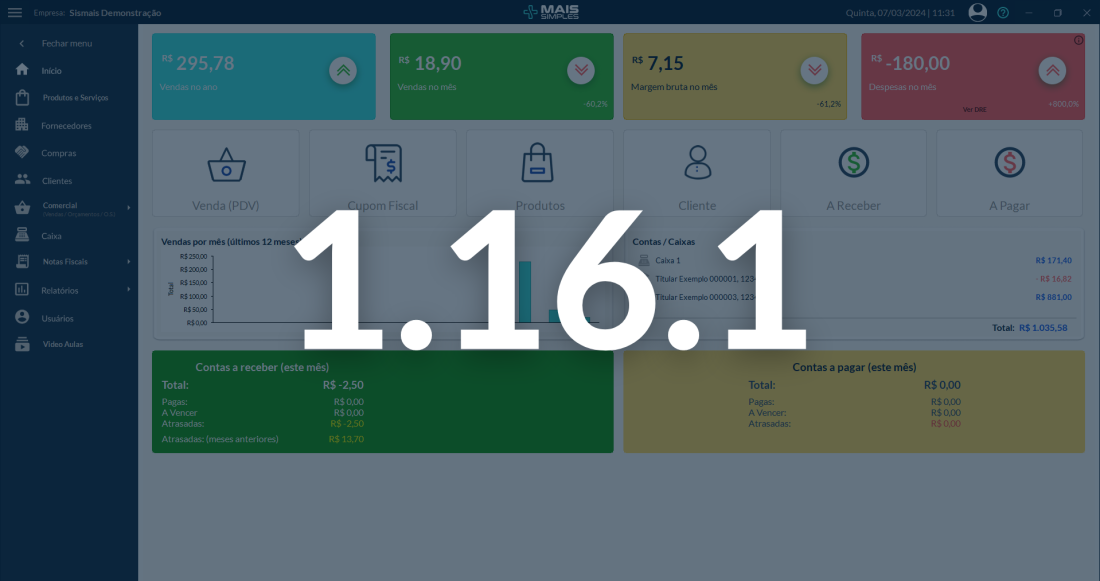Expand the Relatórios submenu arrow
The width and height of the screenshot is (1100, 581).
point(128,289)
